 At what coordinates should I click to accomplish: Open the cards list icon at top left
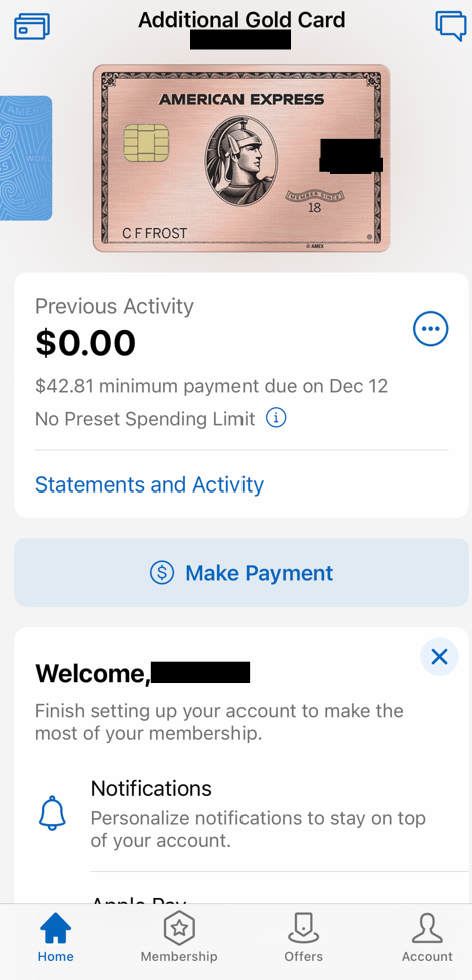click(32, 26)
